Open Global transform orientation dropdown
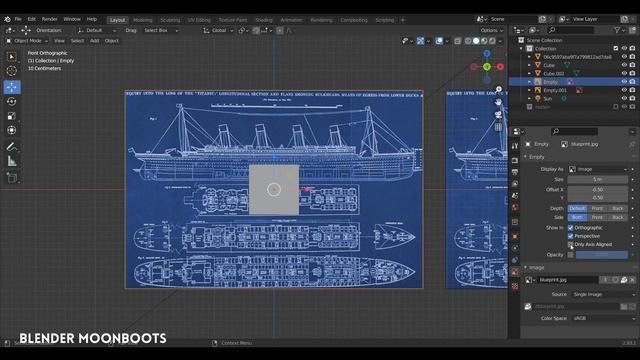 pos(218,31)
